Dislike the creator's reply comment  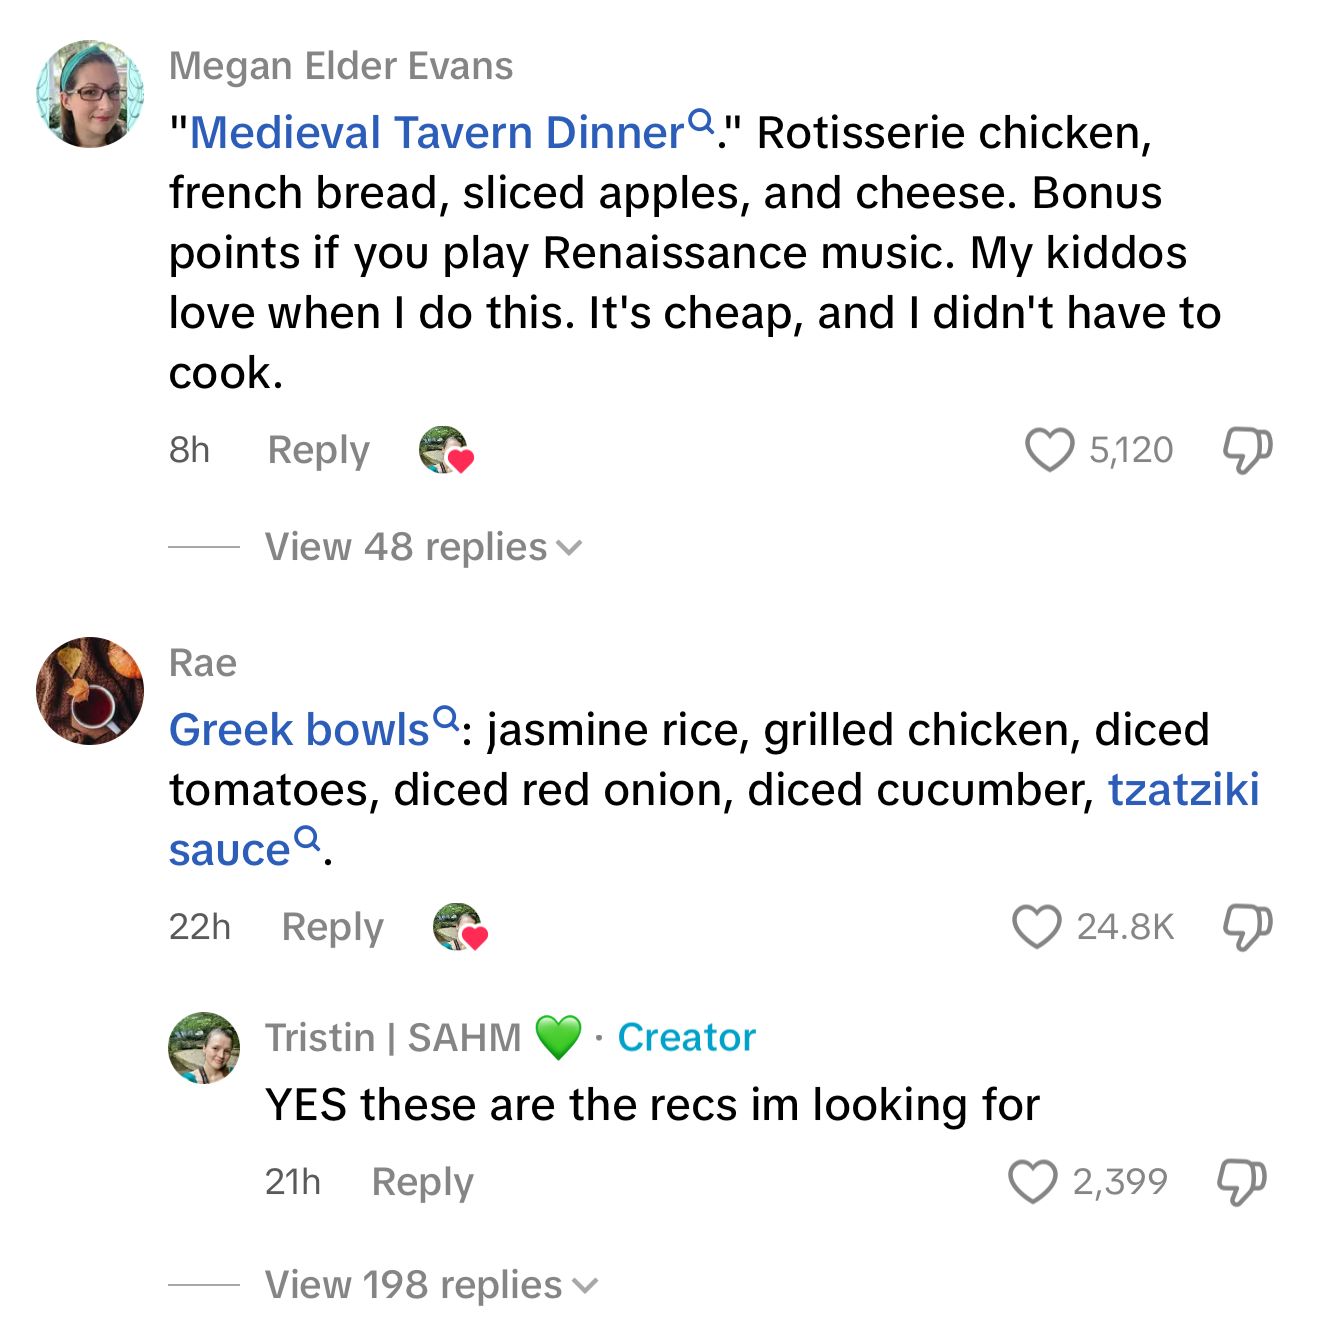1241,1182
